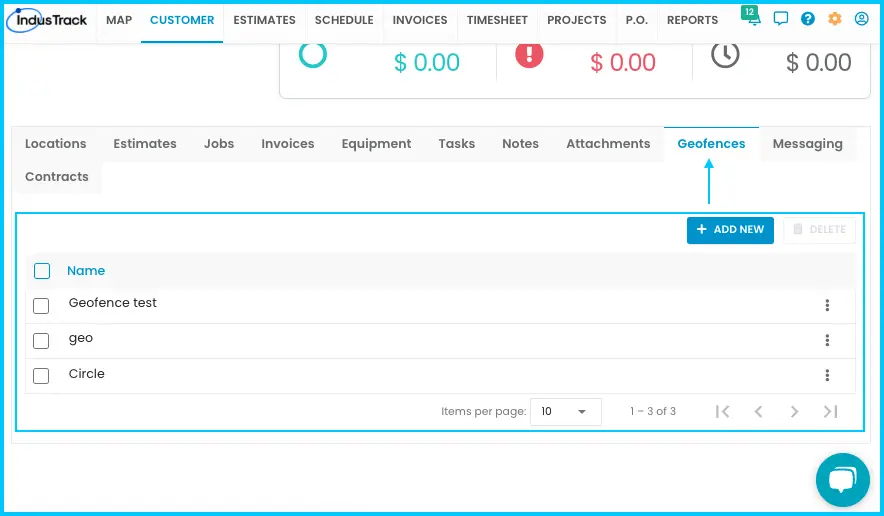
Task: Open the three-dot menu for Geofence test
Action: tap(827, 305)
